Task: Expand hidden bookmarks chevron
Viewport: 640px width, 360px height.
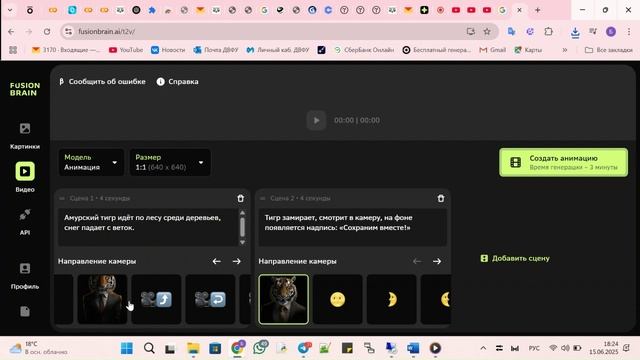Action: point(565,50)
